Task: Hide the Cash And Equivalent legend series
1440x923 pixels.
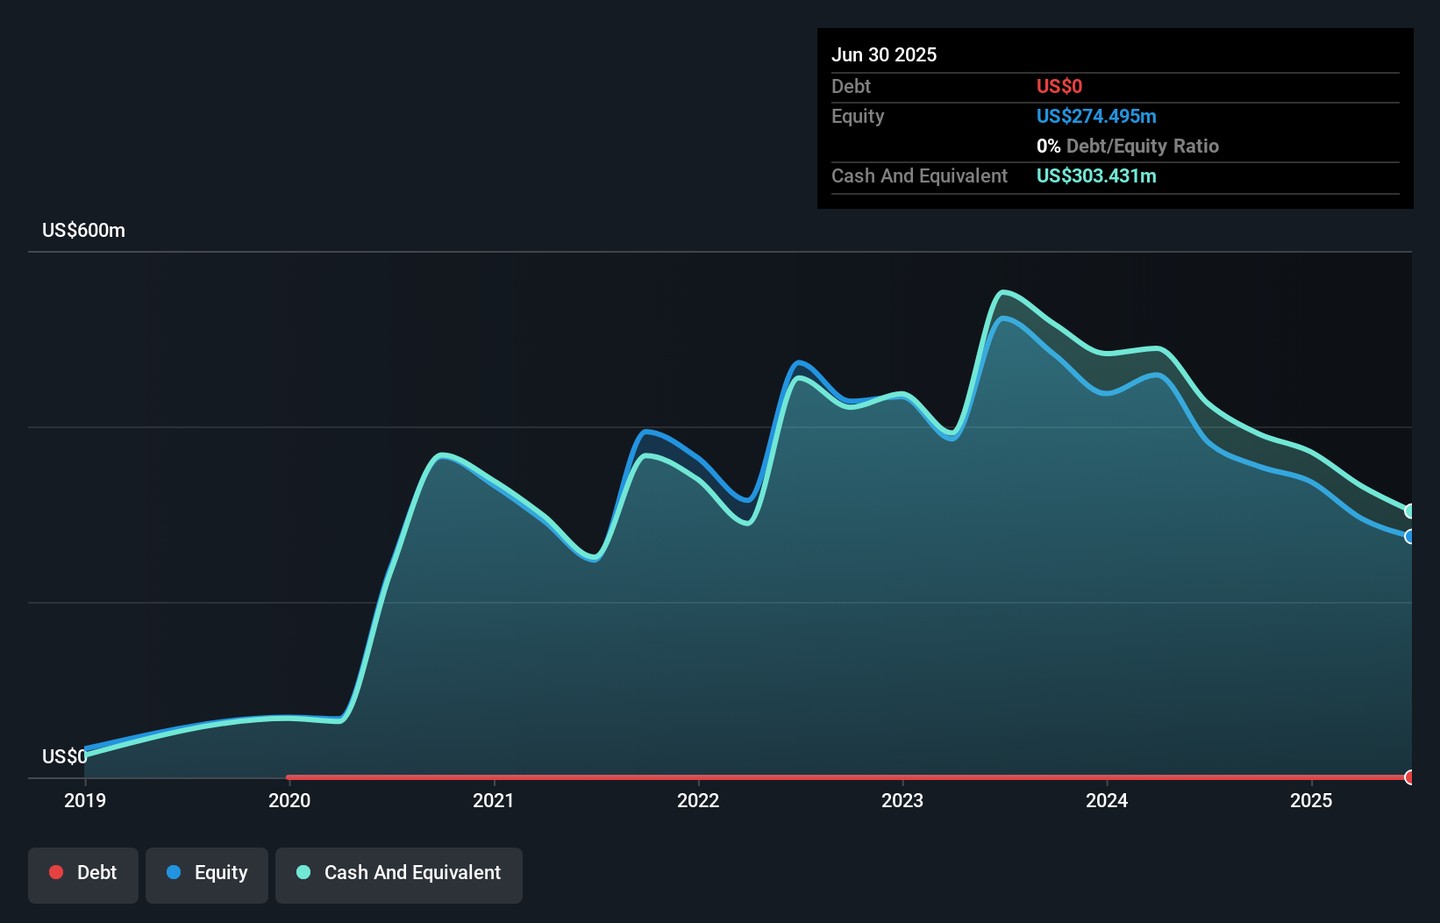Action: click(399, 873)
